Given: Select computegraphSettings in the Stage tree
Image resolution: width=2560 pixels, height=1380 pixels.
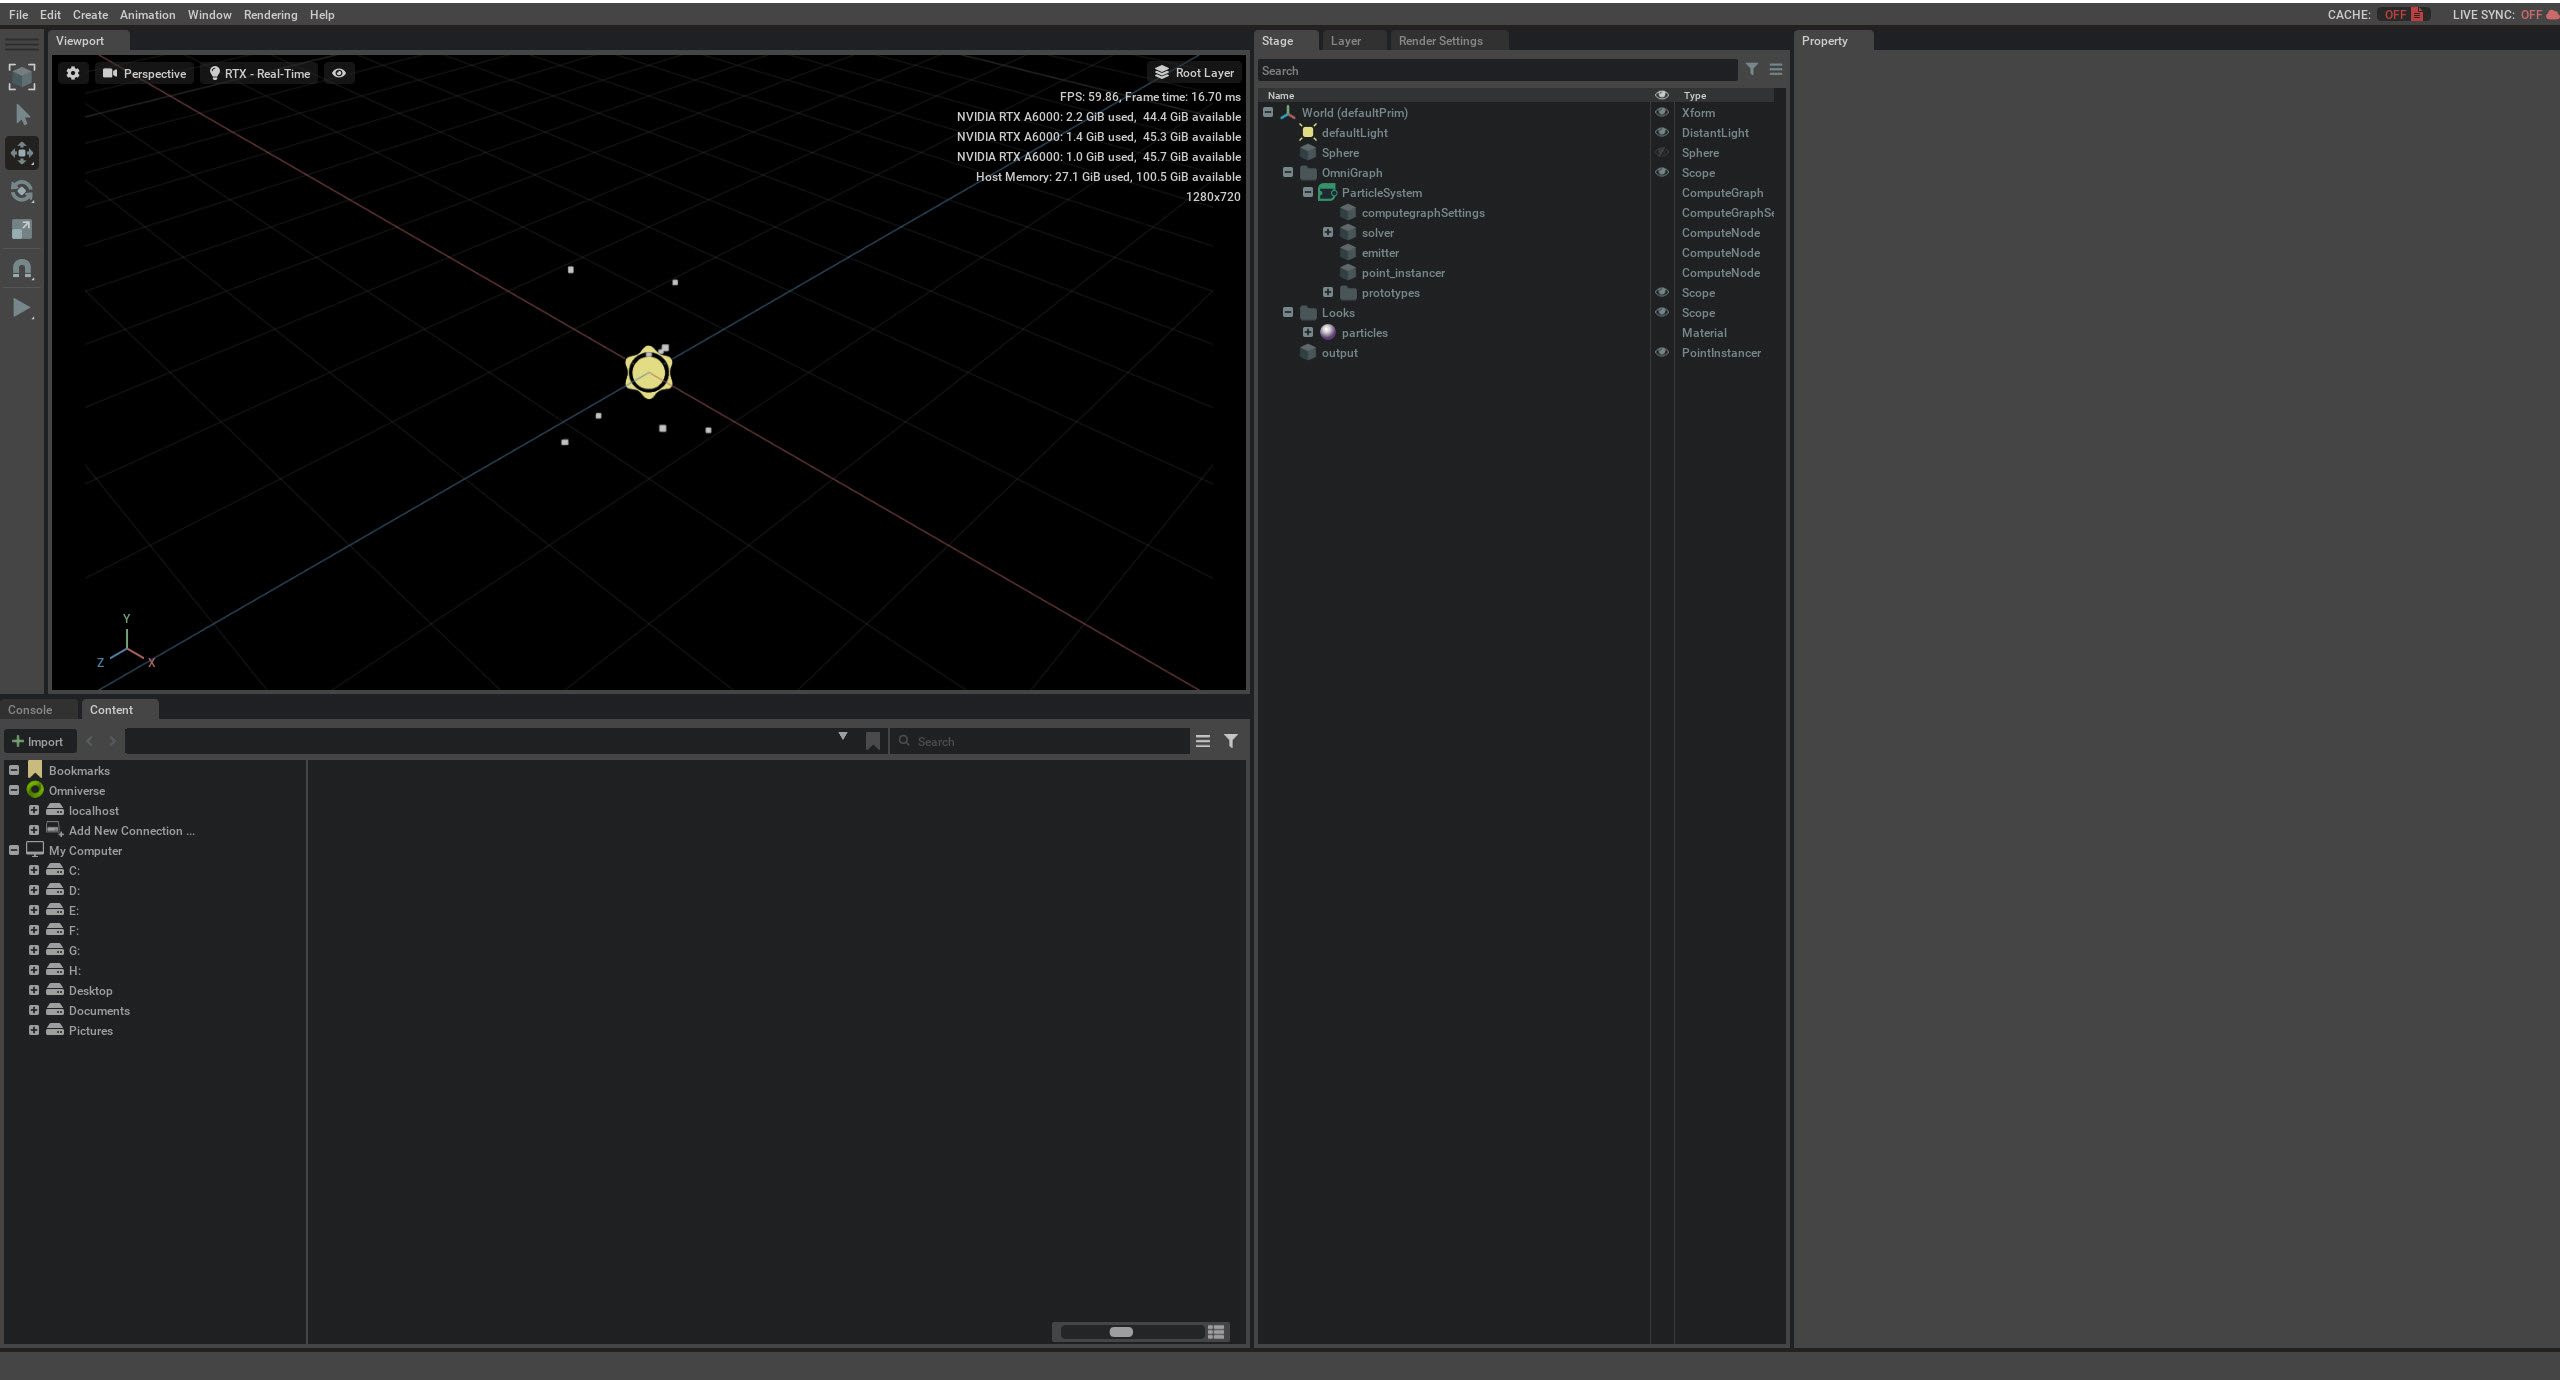Looking at the screenshot, I should (1423, 213).
